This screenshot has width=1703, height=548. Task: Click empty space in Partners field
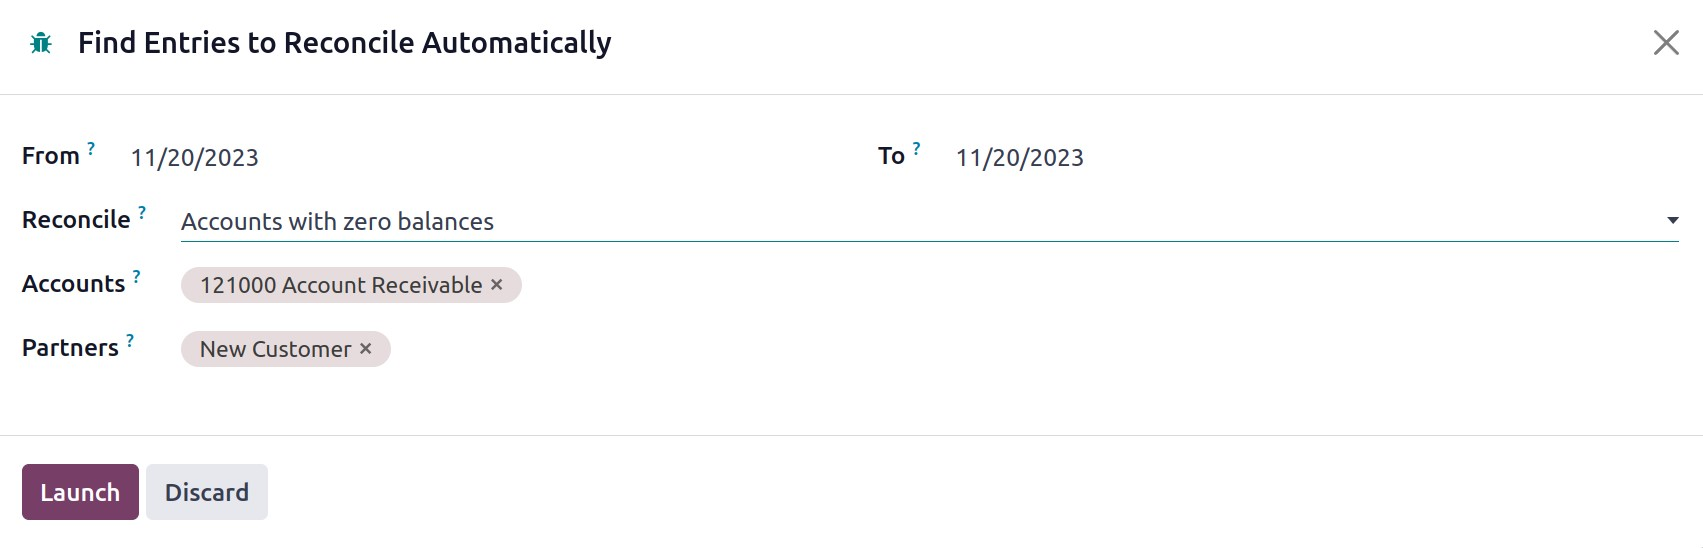[x=1000, y=349]
